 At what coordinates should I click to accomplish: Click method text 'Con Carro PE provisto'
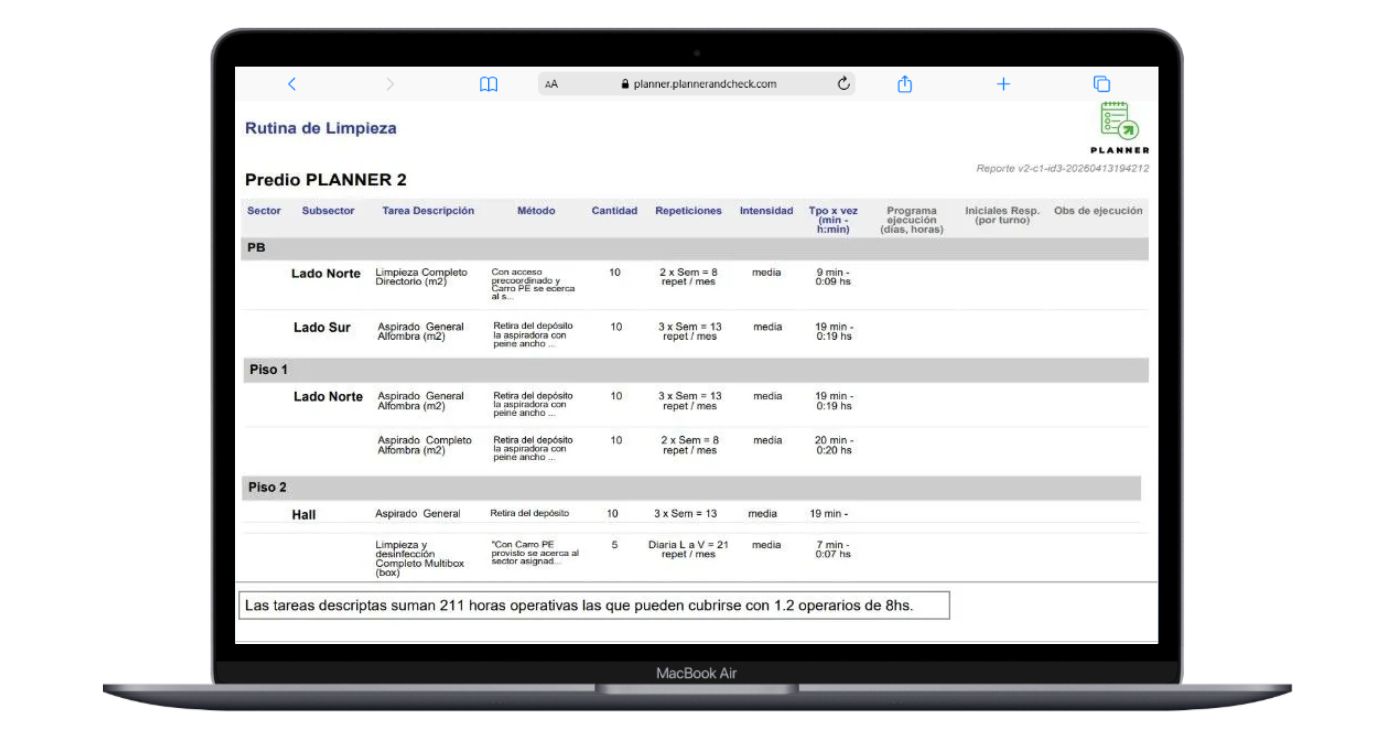click(535, 553)
